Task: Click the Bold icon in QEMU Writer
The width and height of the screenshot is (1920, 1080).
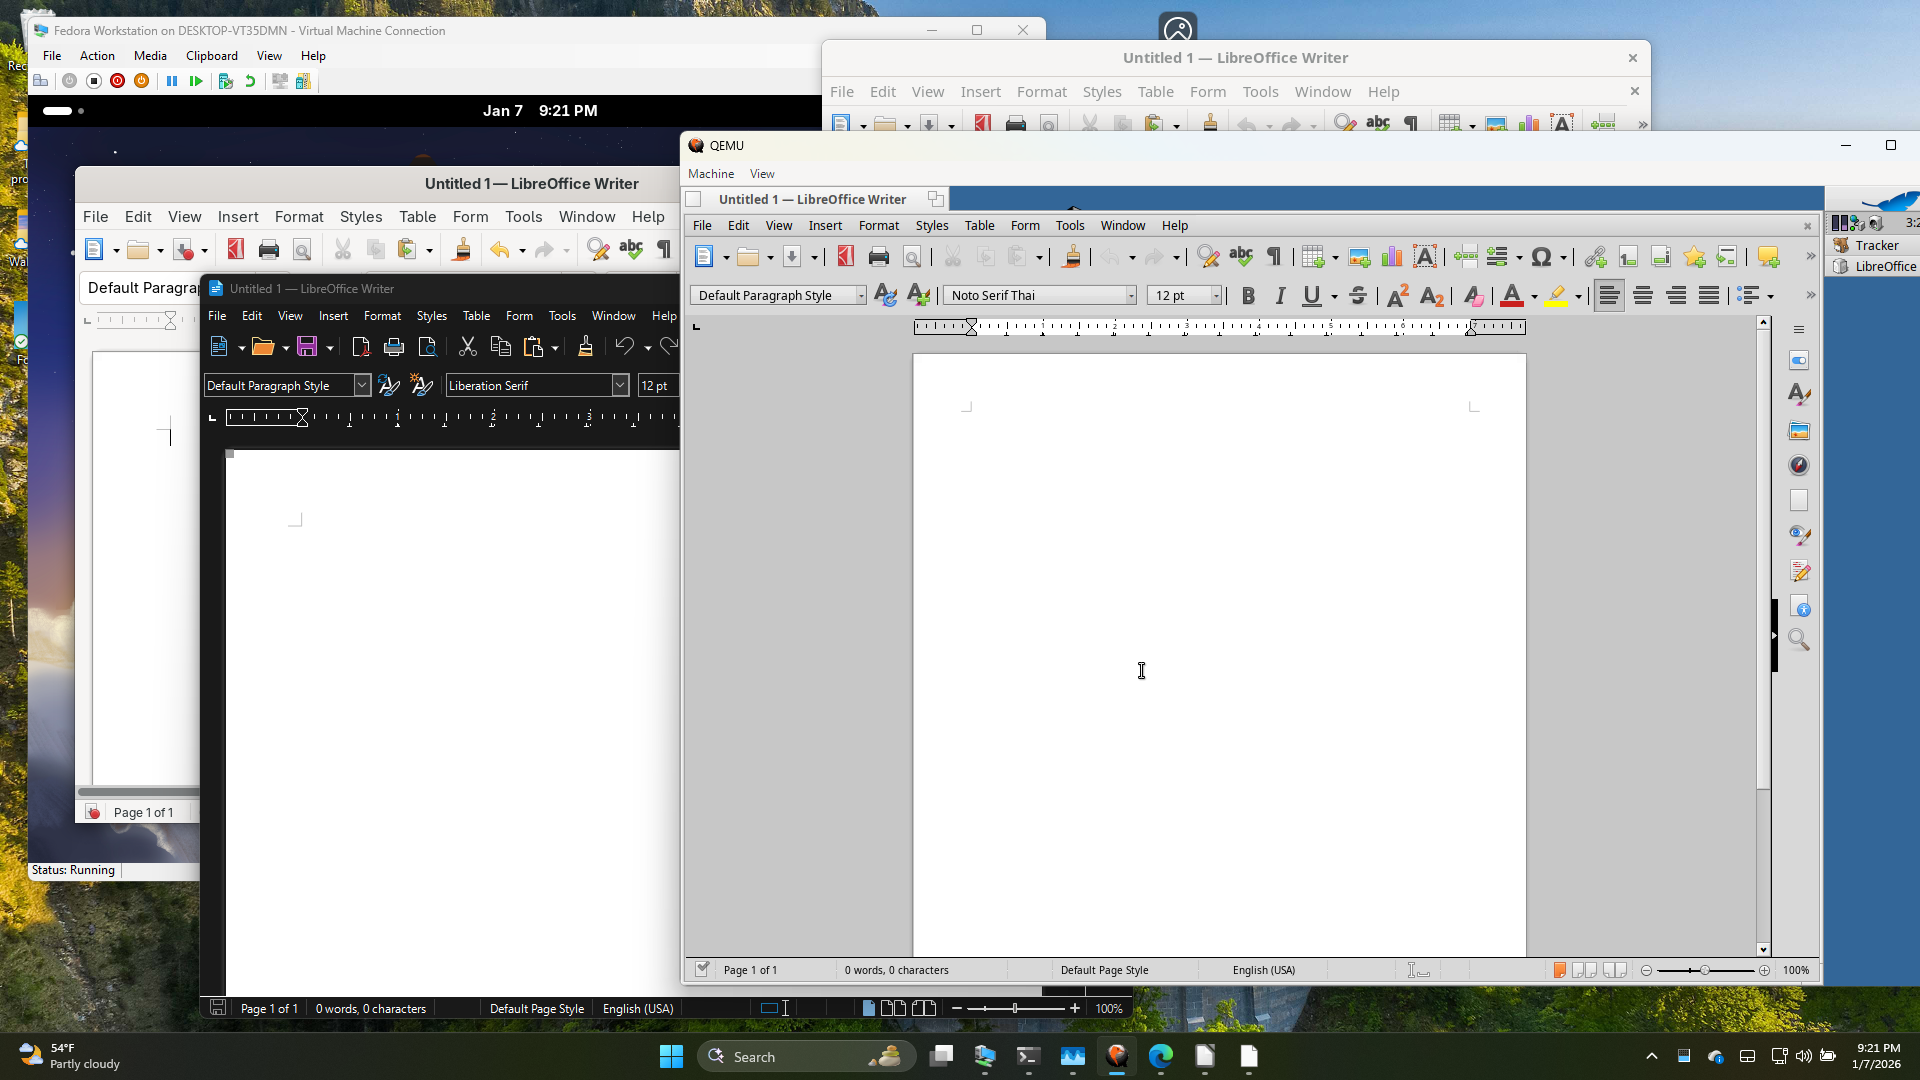Action: tap(1248, 296)
